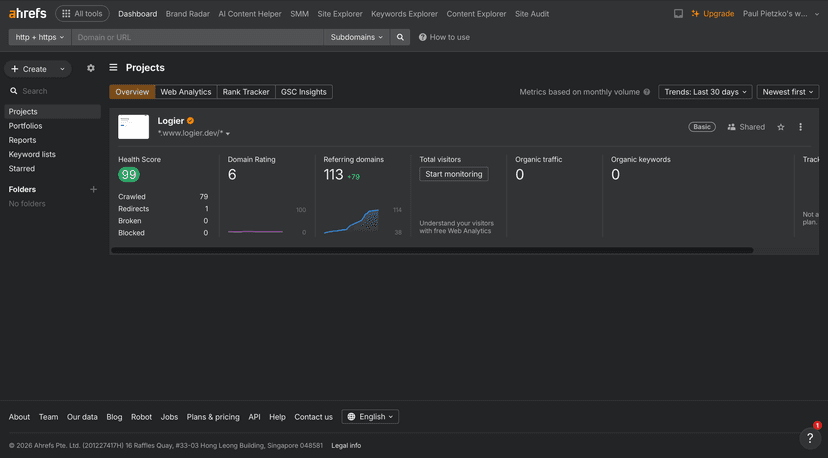Viewport: 828px width, 458px height.
Task: Switch to the Overview tab
Action: tap(132, 92)
